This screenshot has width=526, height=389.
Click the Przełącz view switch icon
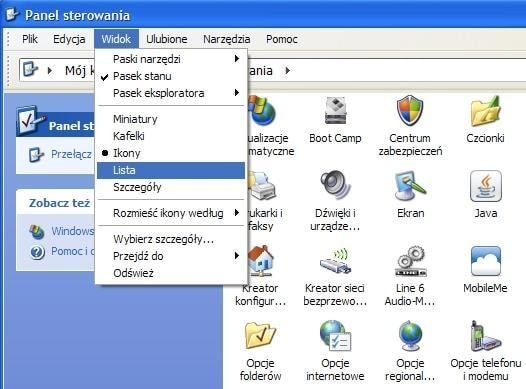(x=36, y=154)
